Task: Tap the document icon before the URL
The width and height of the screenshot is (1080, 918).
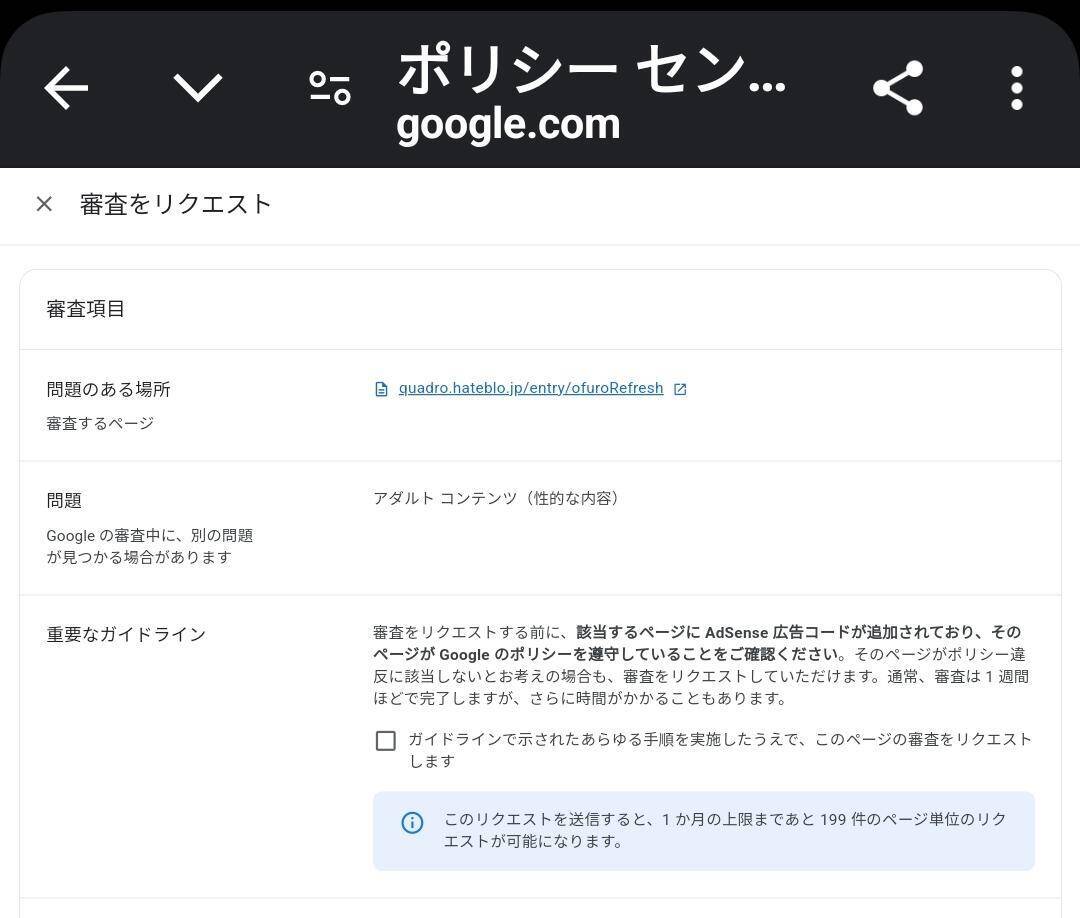Action: 381,389
